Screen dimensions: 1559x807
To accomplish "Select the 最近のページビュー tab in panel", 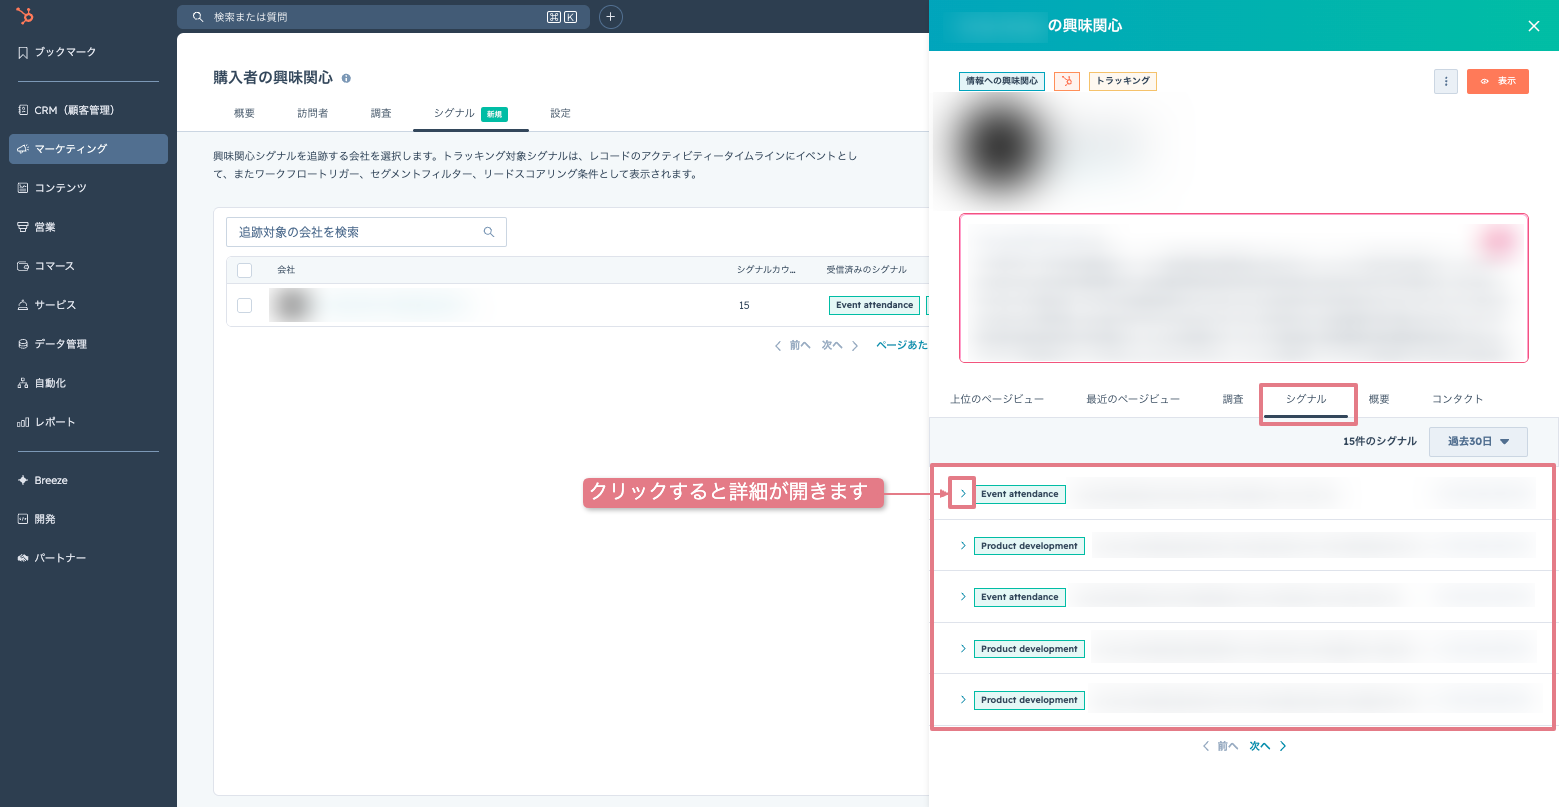I will point(1133,399).
